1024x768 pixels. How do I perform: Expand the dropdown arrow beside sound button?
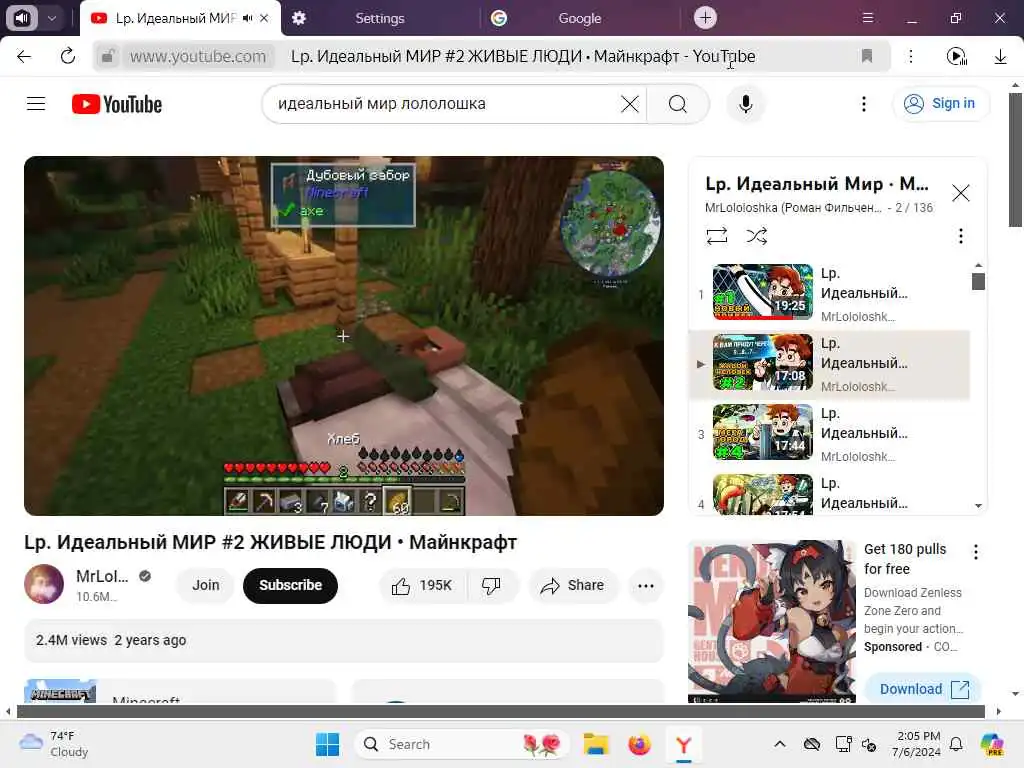coord(52,18)
